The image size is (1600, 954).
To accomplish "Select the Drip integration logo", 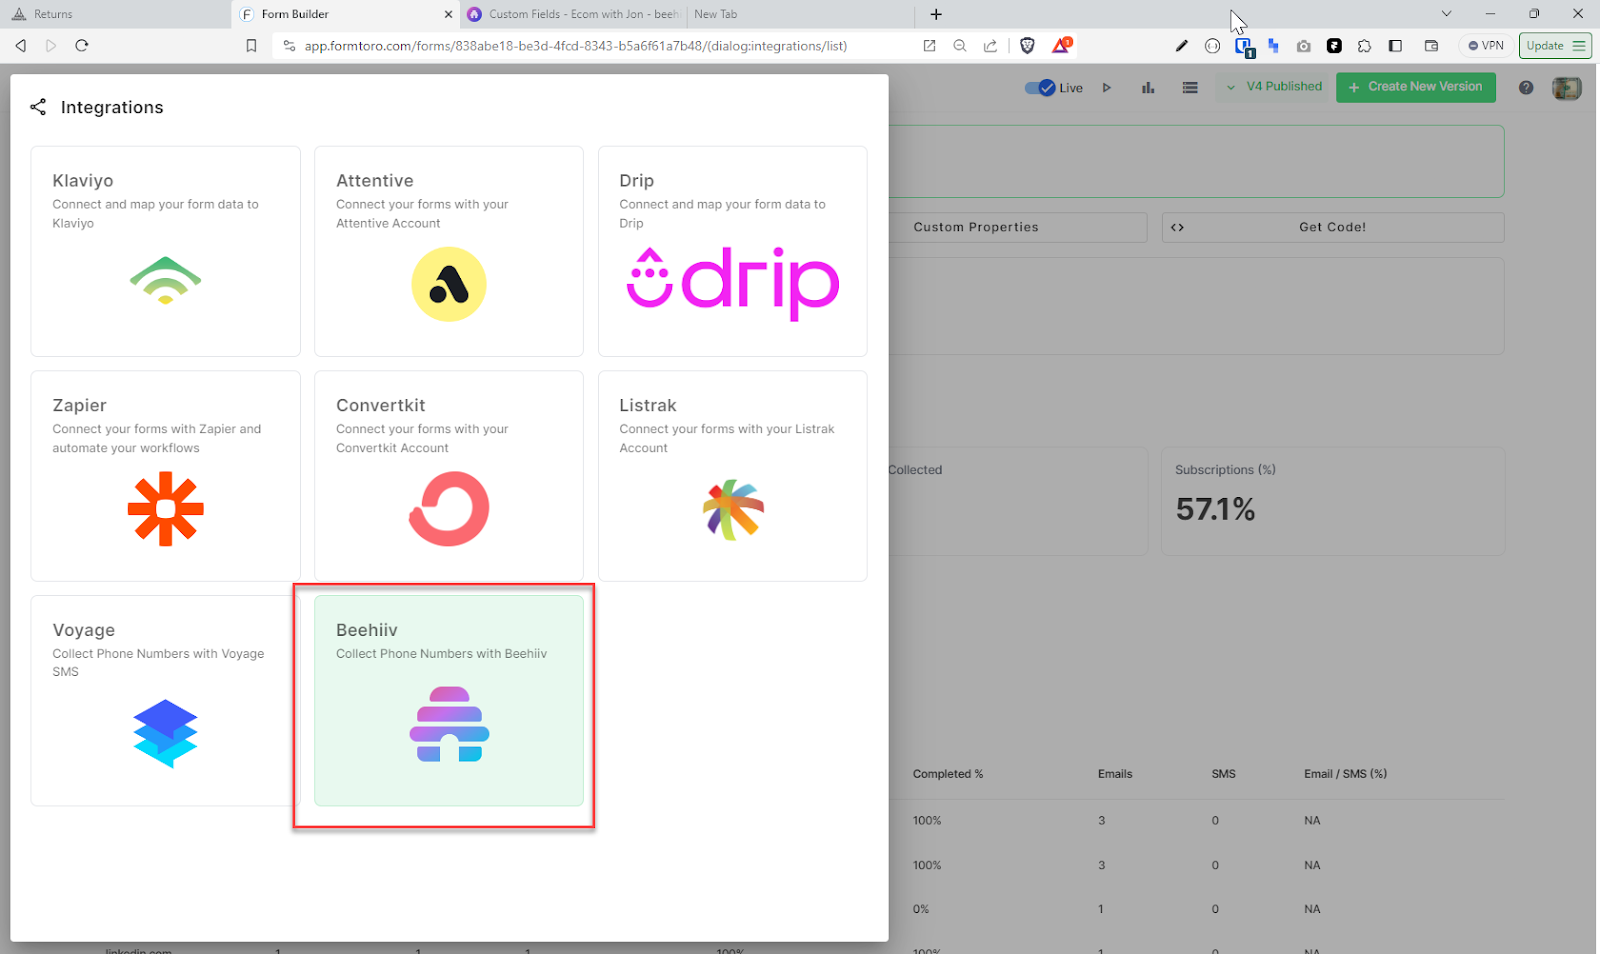I will (733, 284).
